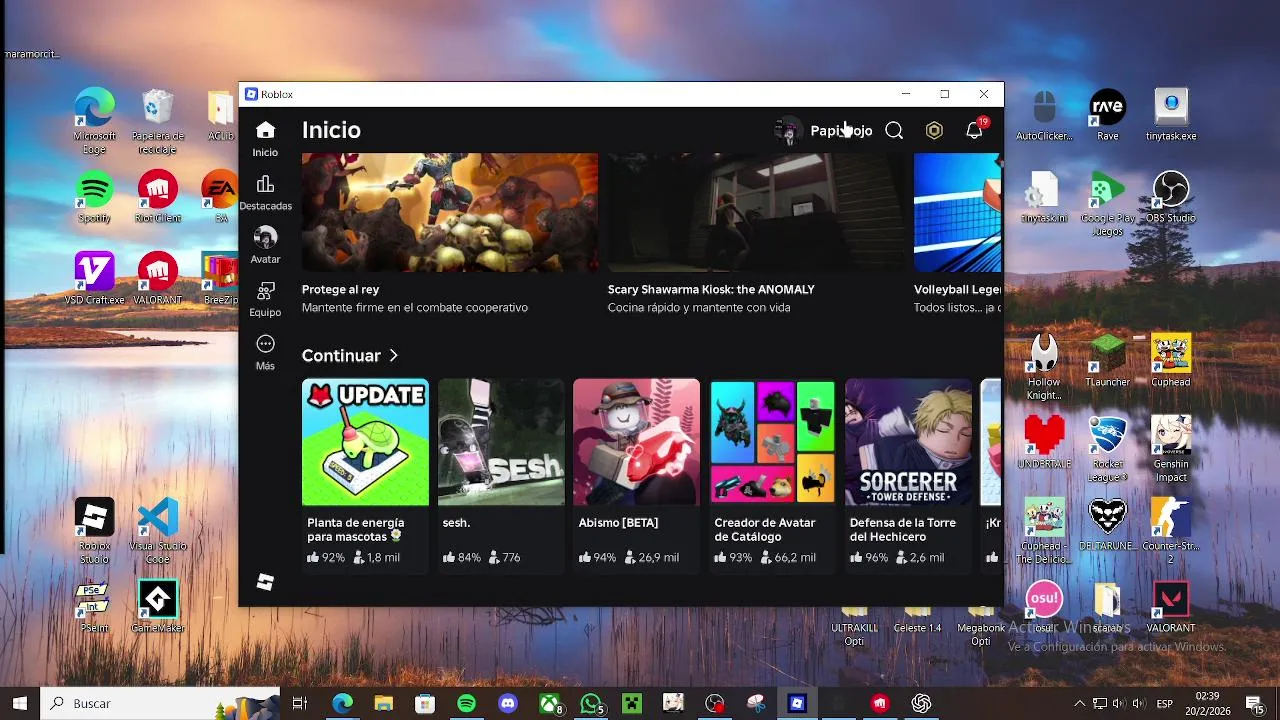The image size is (1280, 720).
Task: Open Destacadas in the Roblox sidebar
Action: 265,192
